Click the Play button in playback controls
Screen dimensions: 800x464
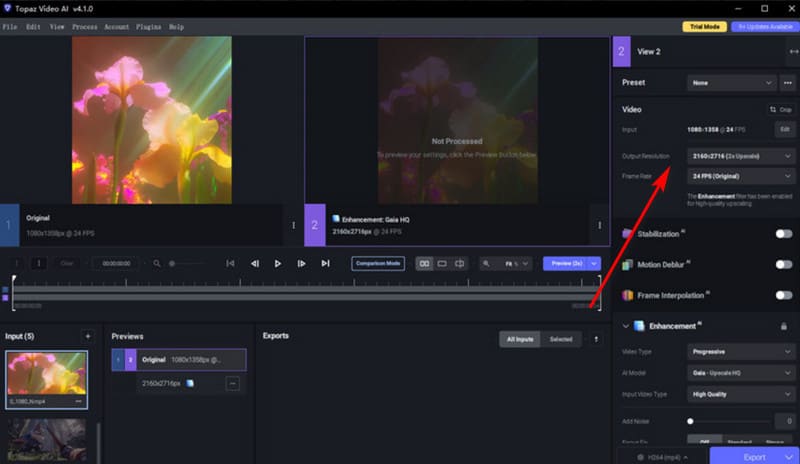278,263
